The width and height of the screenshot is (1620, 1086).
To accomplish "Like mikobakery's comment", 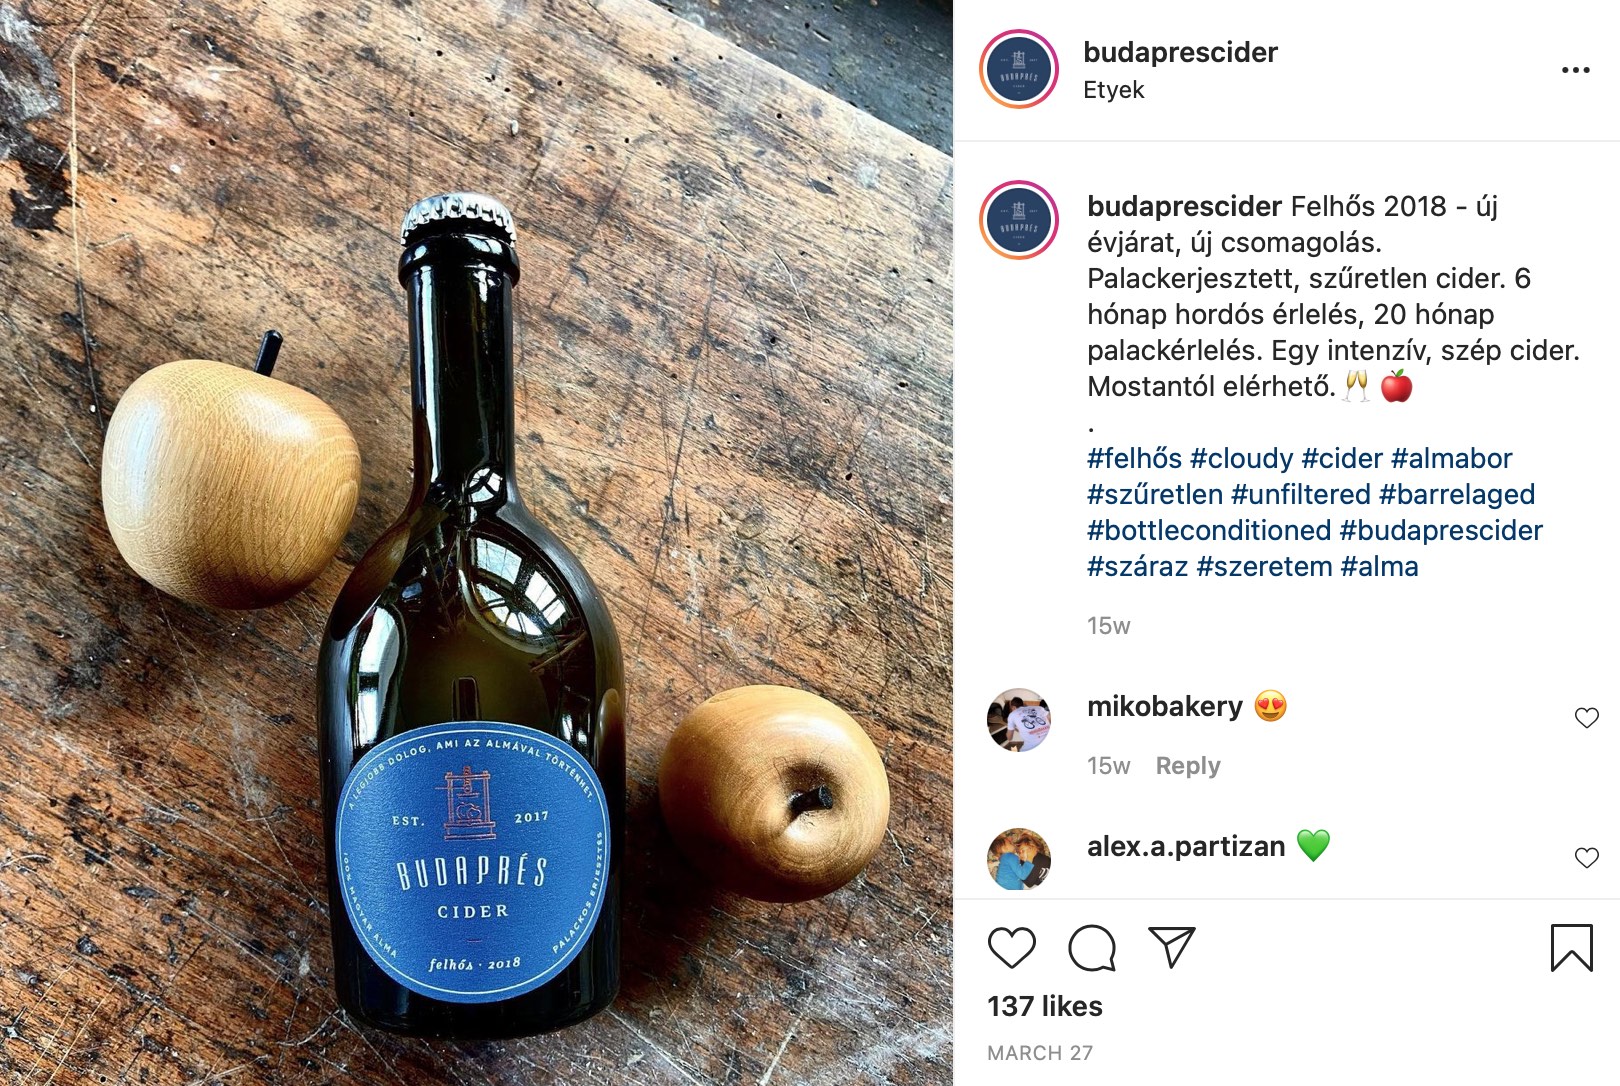I will coord(1586,718).
